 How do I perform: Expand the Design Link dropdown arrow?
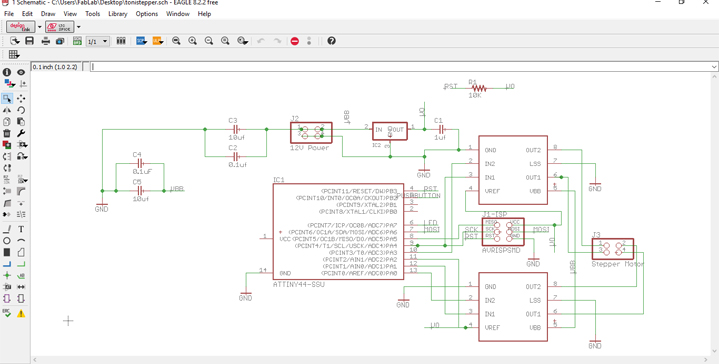[x=39, y=27]
